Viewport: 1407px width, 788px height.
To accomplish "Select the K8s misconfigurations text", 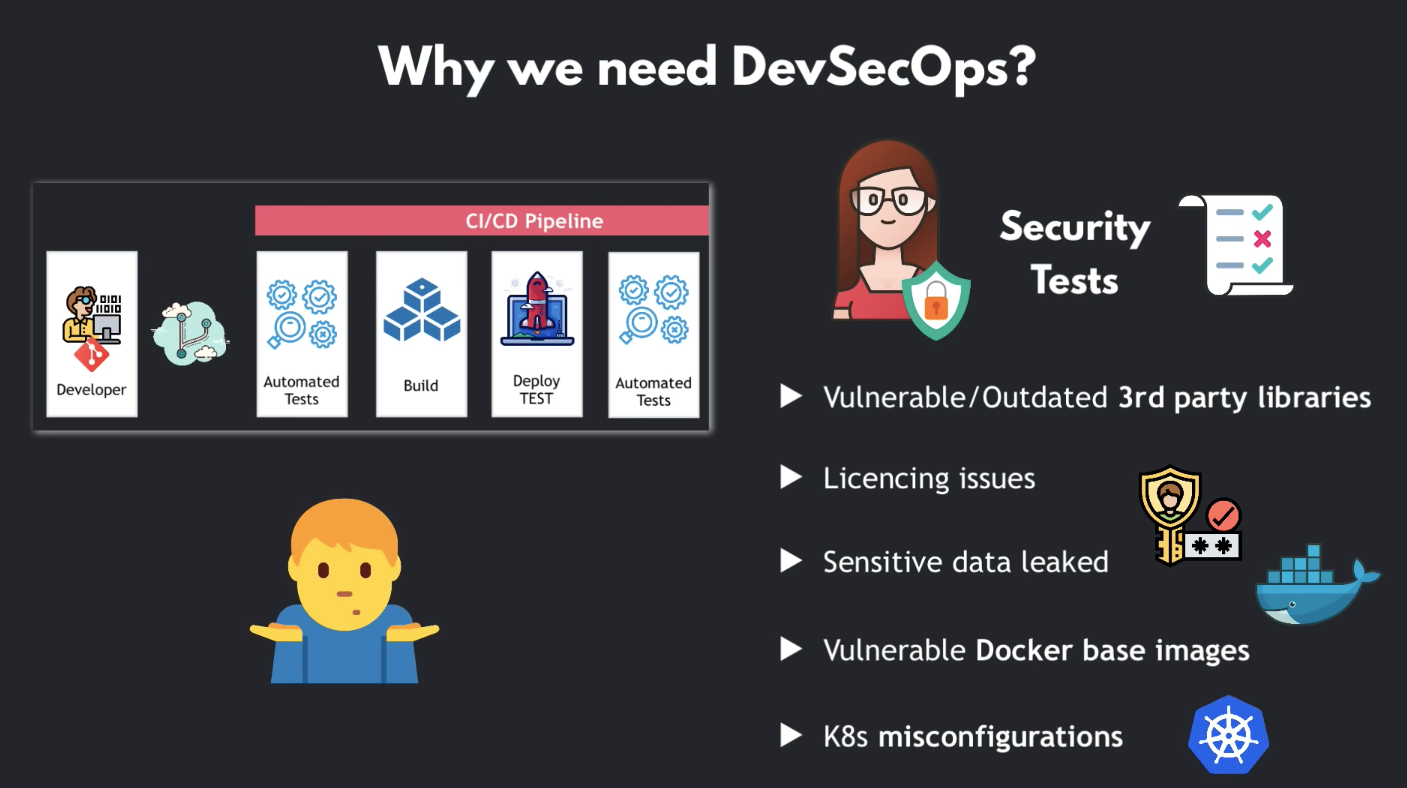I will pyautogui.click(x=973, y=738).
